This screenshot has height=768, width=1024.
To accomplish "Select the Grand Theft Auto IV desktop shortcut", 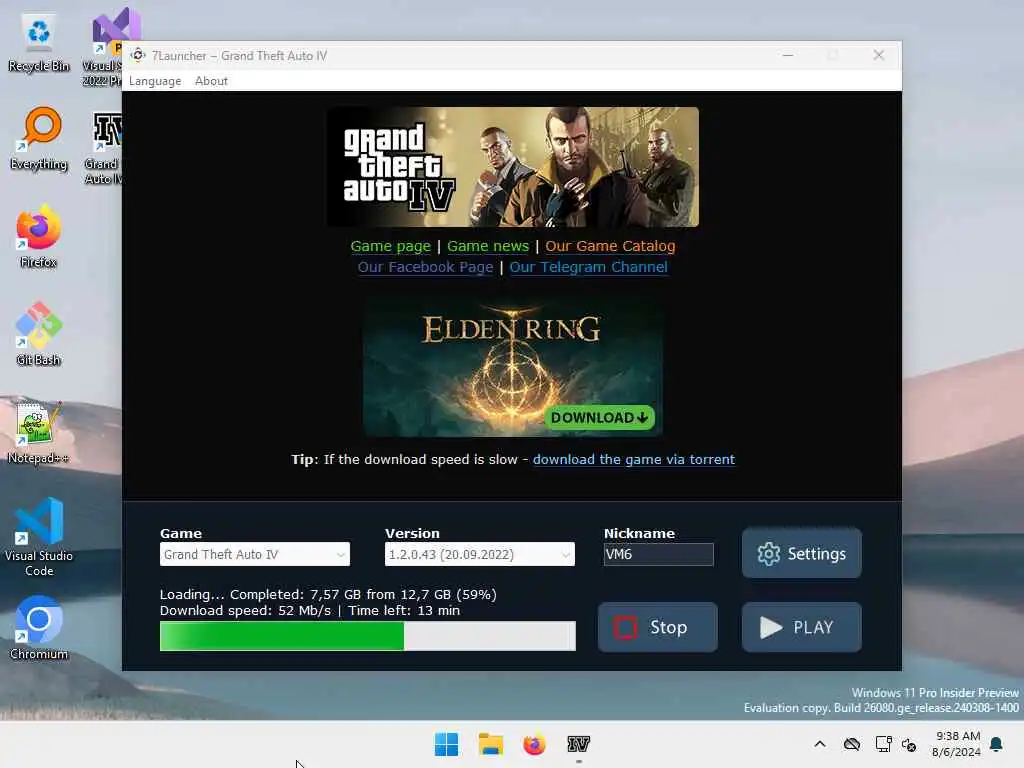I will 104,148.
